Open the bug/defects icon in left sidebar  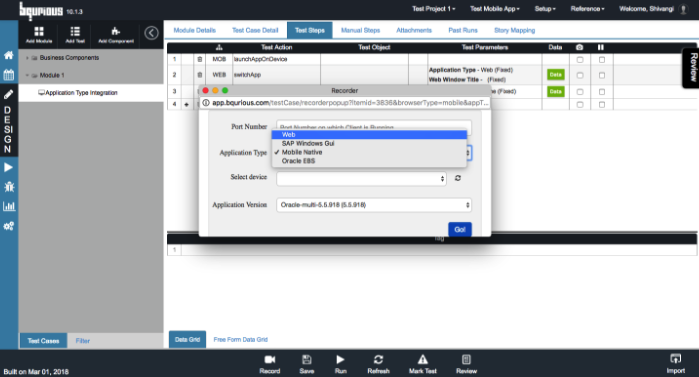pos(9,187)
